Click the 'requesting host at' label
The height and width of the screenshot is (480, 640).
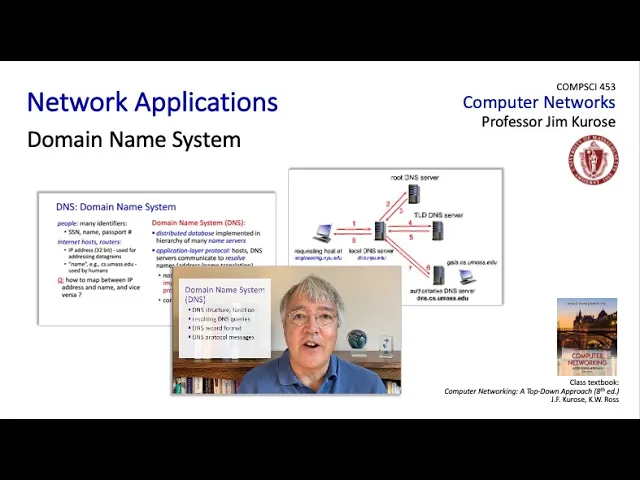pyautogui.click(x=318, y=251)
